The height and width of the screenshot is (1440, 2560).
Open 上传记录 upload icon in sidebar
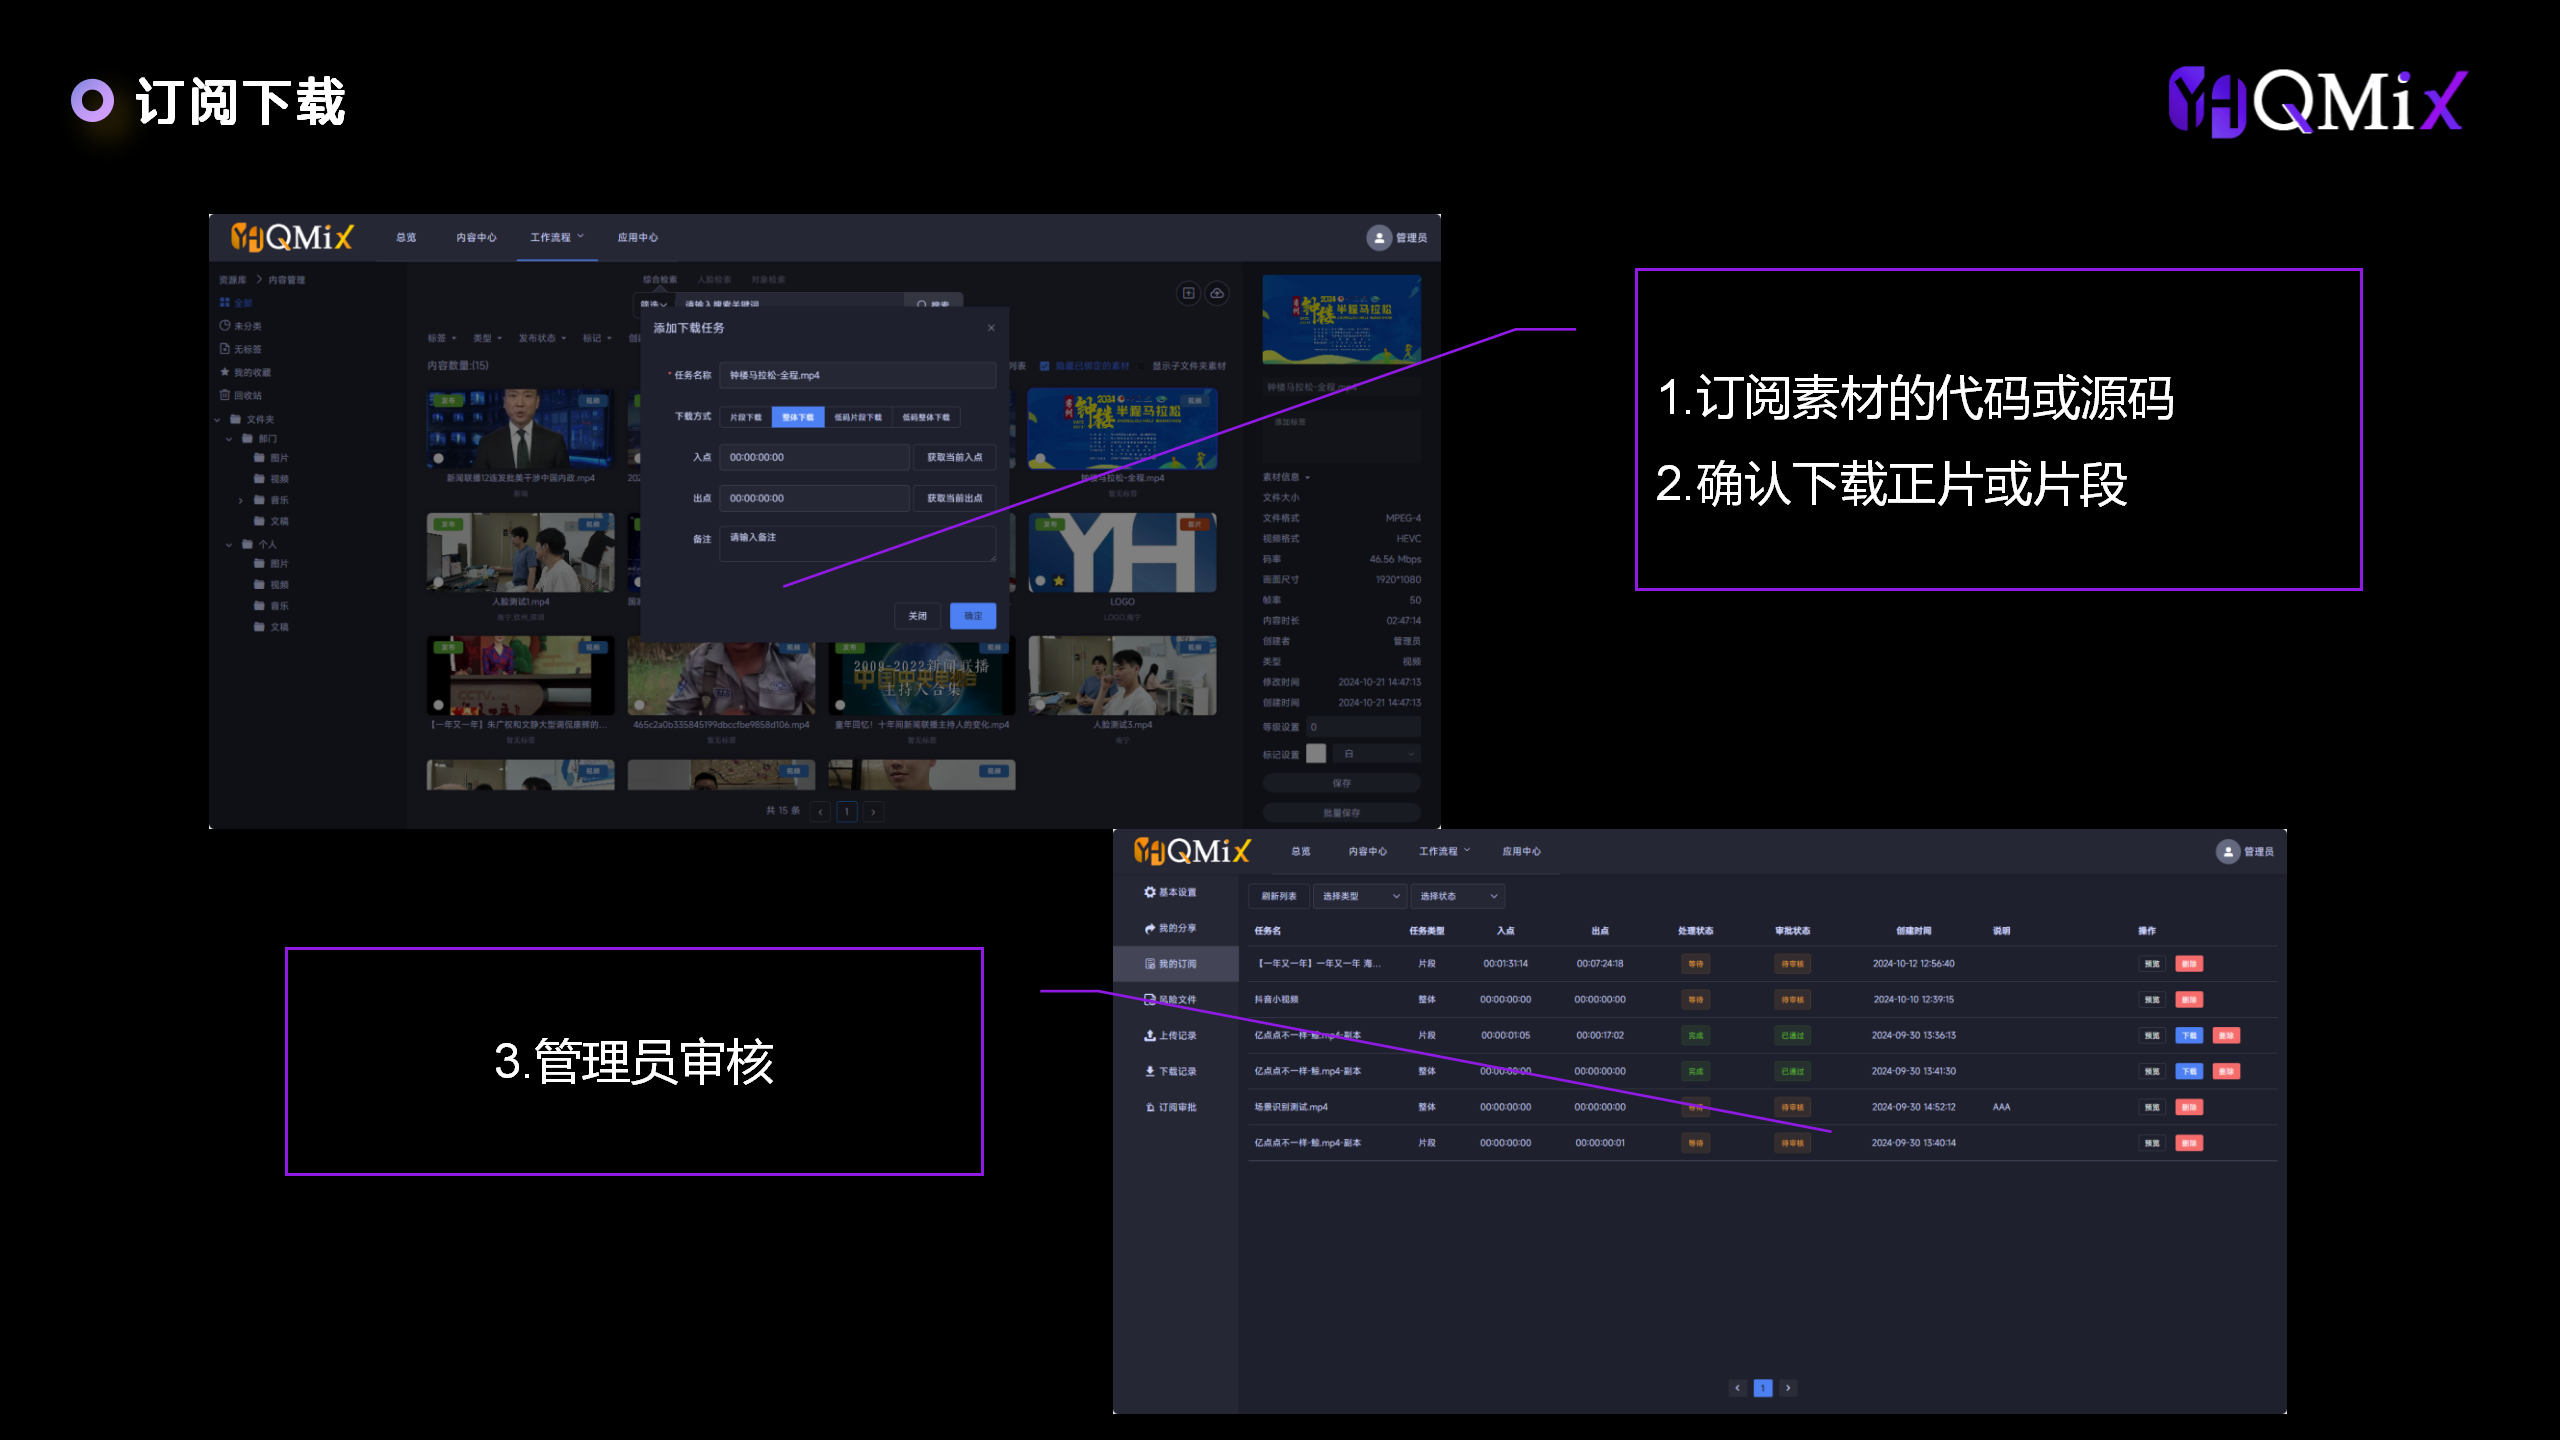point(1150,1036)
